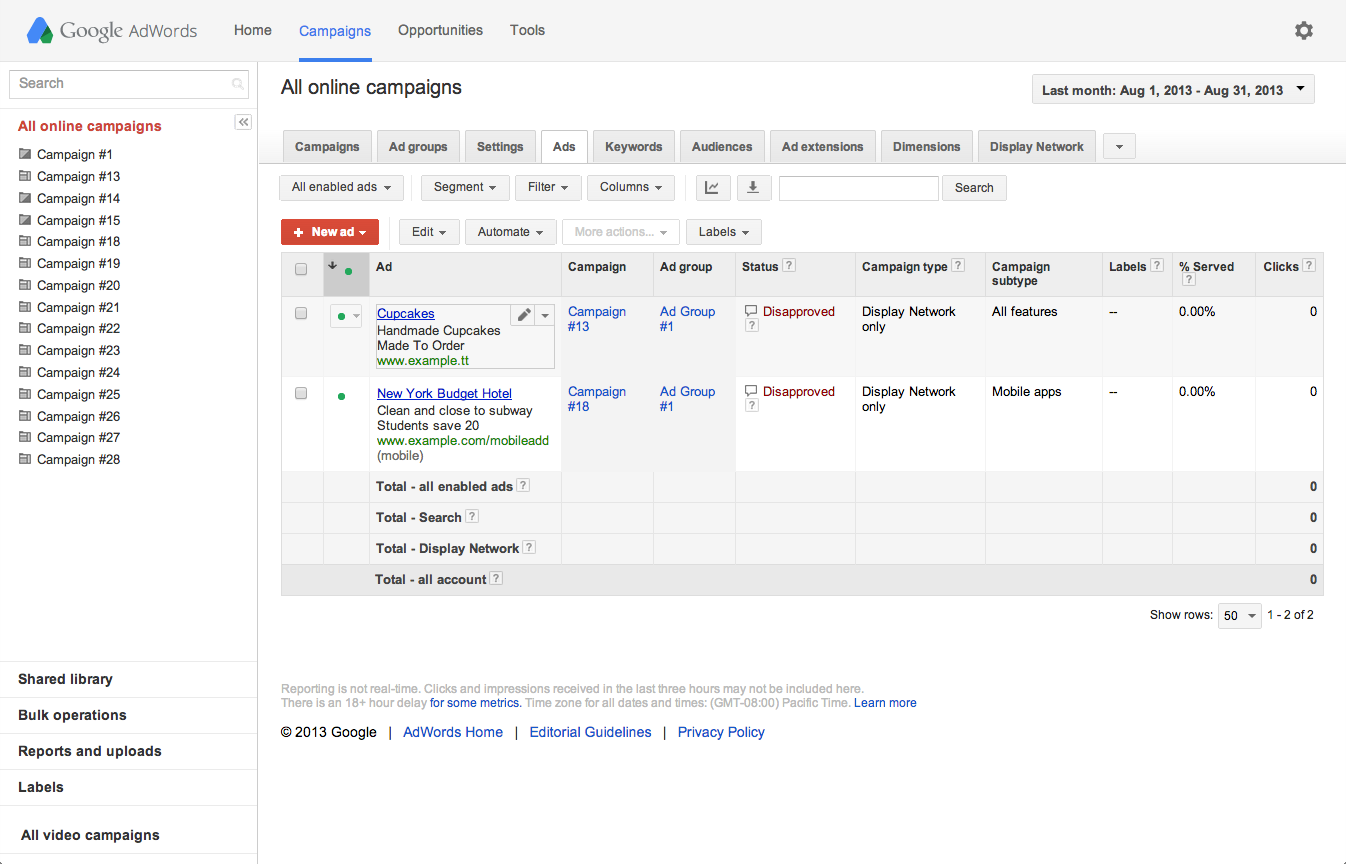Click the chart graph toggle icon
This screenshot has width=1346, height=864.
click(x=712, y=187)
